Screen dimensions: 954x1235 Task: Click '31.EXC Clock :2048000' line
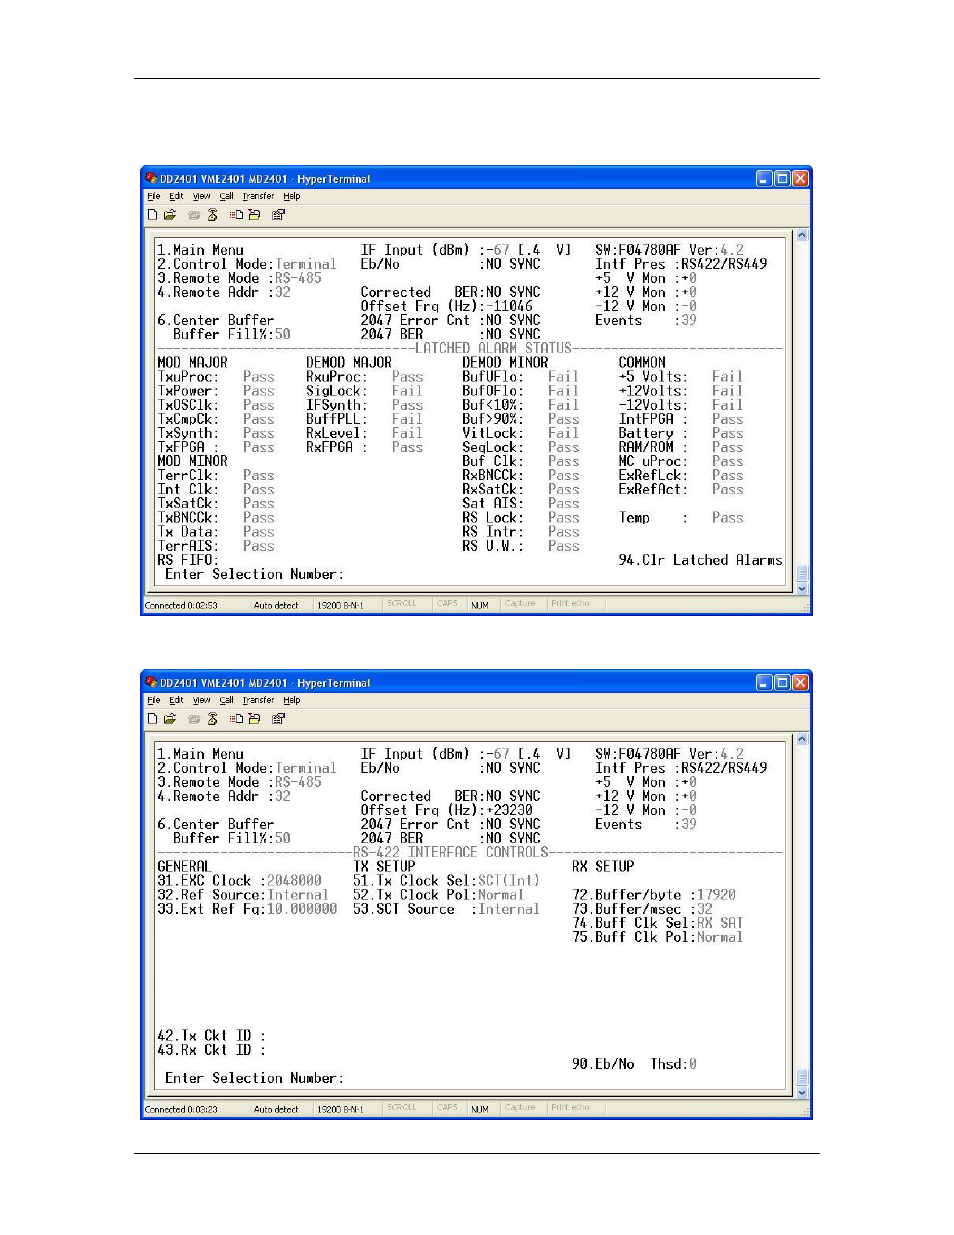[x=240, y=880]
